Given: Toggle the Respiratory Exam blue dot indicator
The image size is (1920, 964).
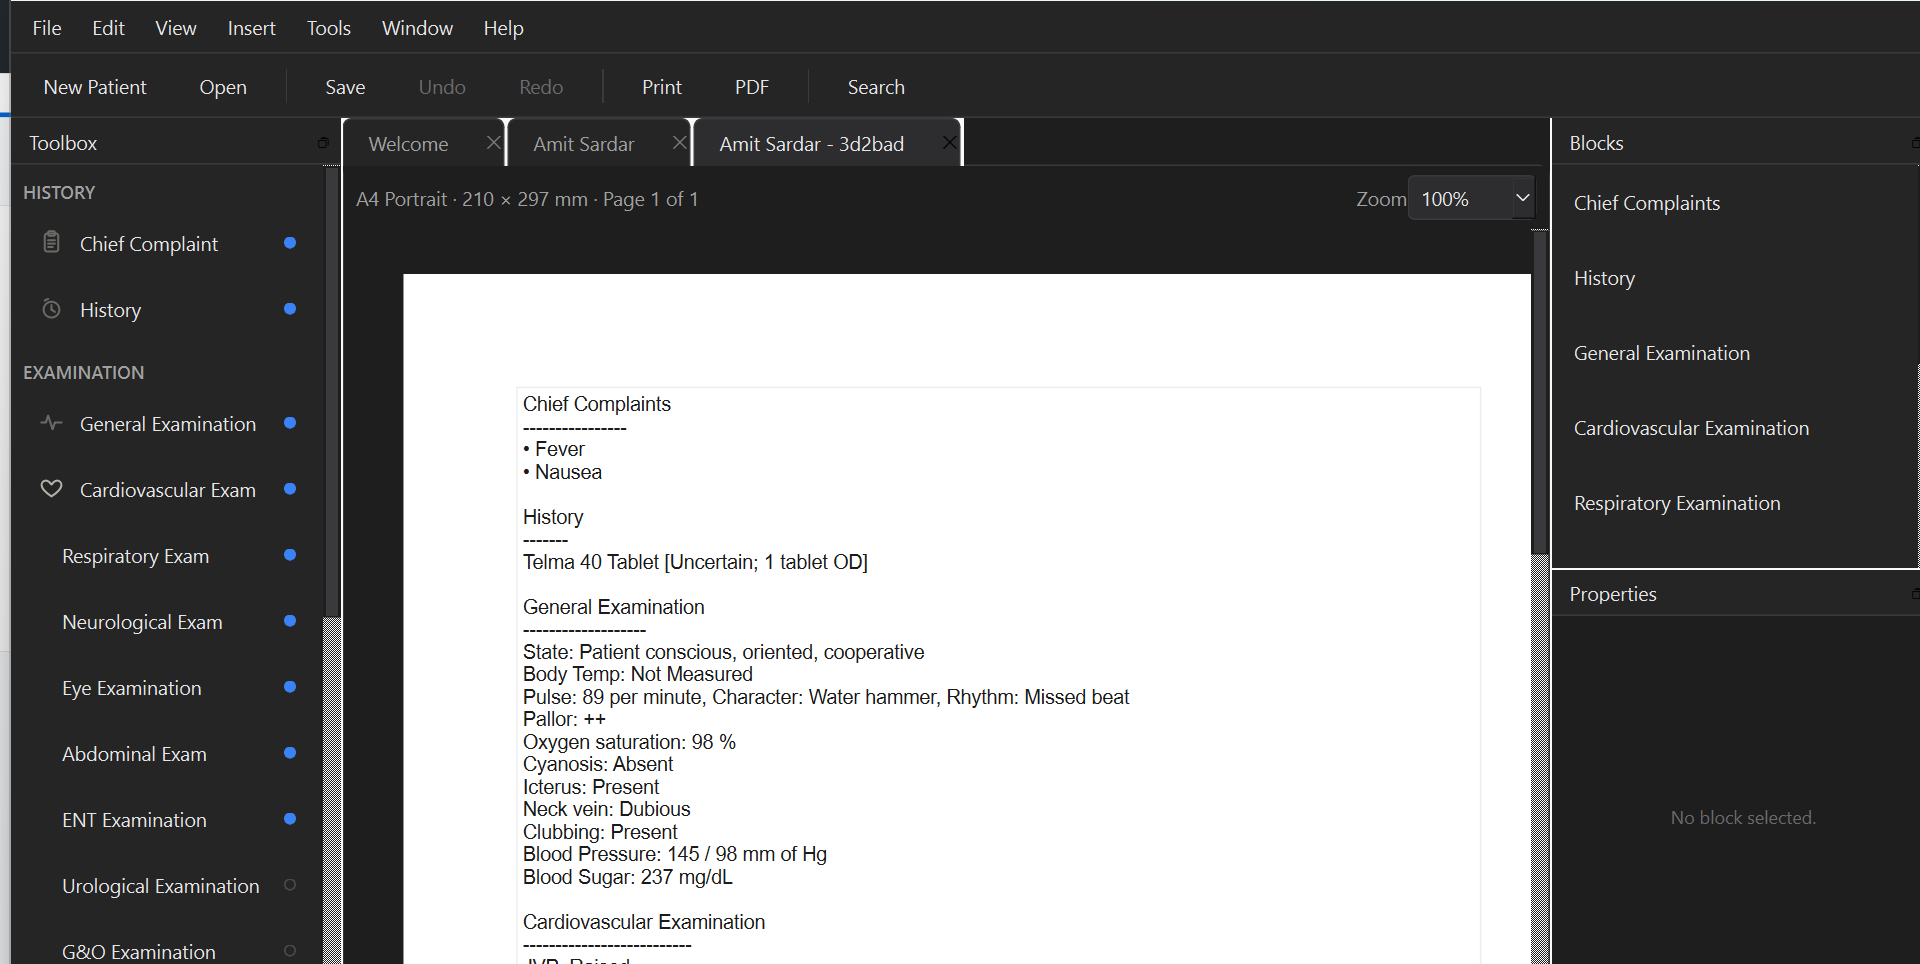Looking at the screenshot, I should [290, 555].
